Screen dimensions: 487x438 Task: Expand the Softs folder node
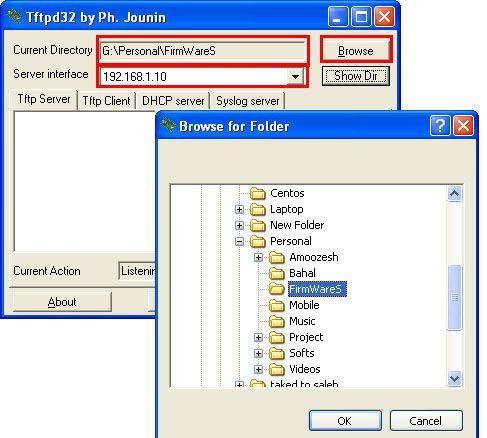(258, 353)
